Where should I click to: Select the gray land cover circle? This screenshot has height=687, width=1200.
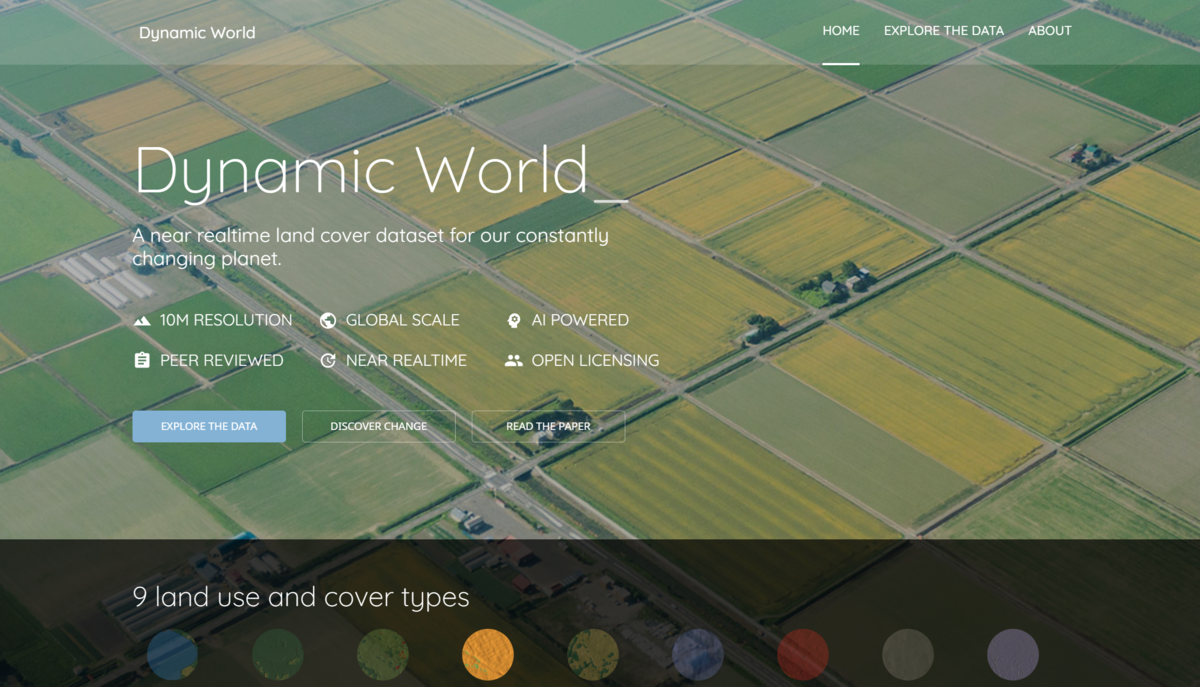point(908,655)
